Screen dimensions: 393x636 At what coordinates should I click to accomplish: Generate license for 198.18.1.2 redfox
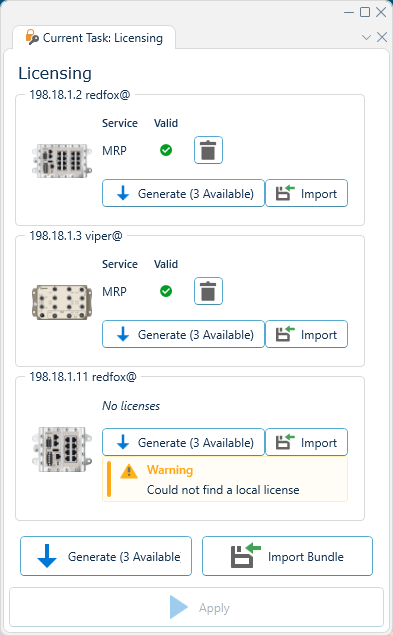[183, 193]
